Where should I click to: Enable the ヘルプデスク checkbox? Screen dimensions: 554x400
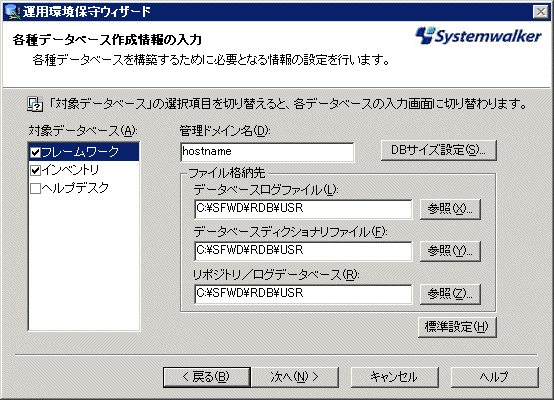pos(36,188)
